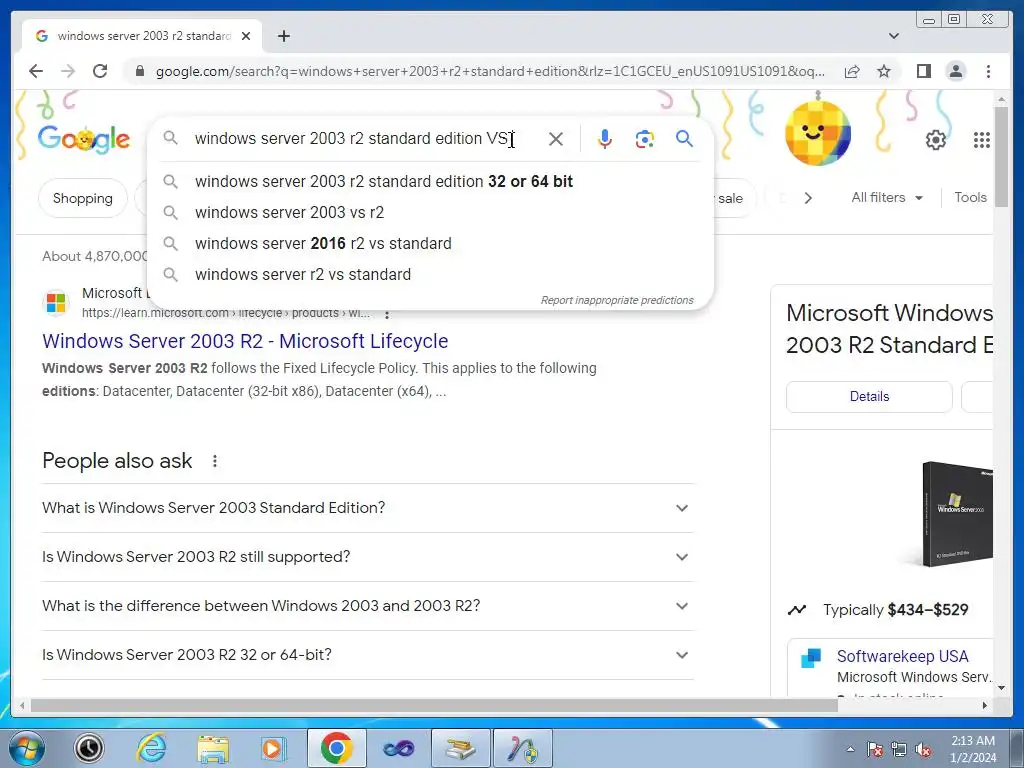Viewport: 1024px width, 768px height.
Task: Open the Chrome profile avatar
Action: (955, 71)
